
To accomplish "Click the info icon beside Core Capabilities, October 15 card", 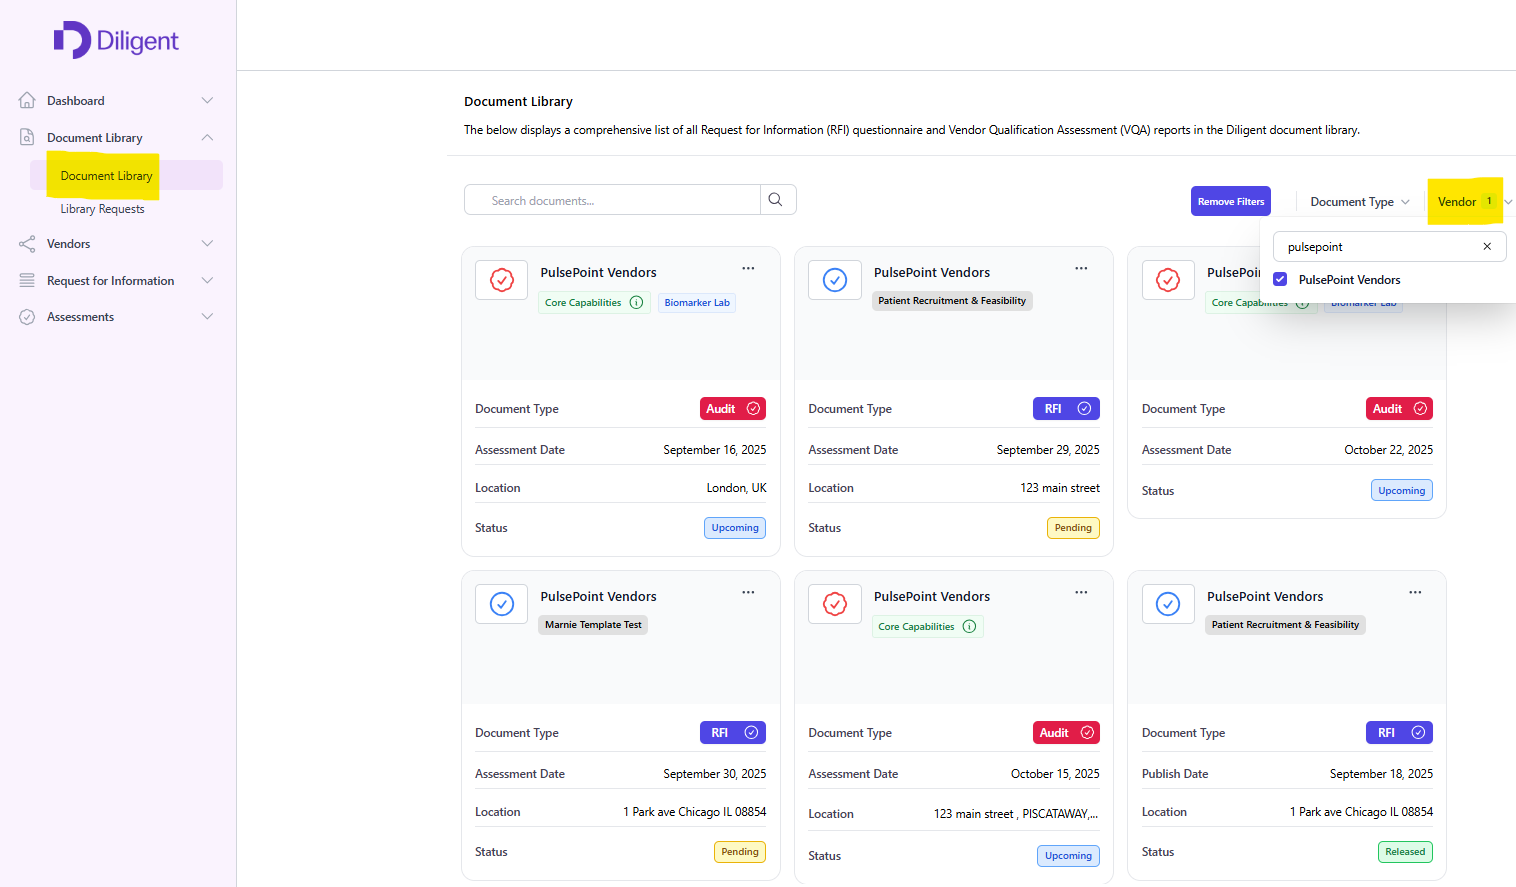I will (x=969, y=626).
